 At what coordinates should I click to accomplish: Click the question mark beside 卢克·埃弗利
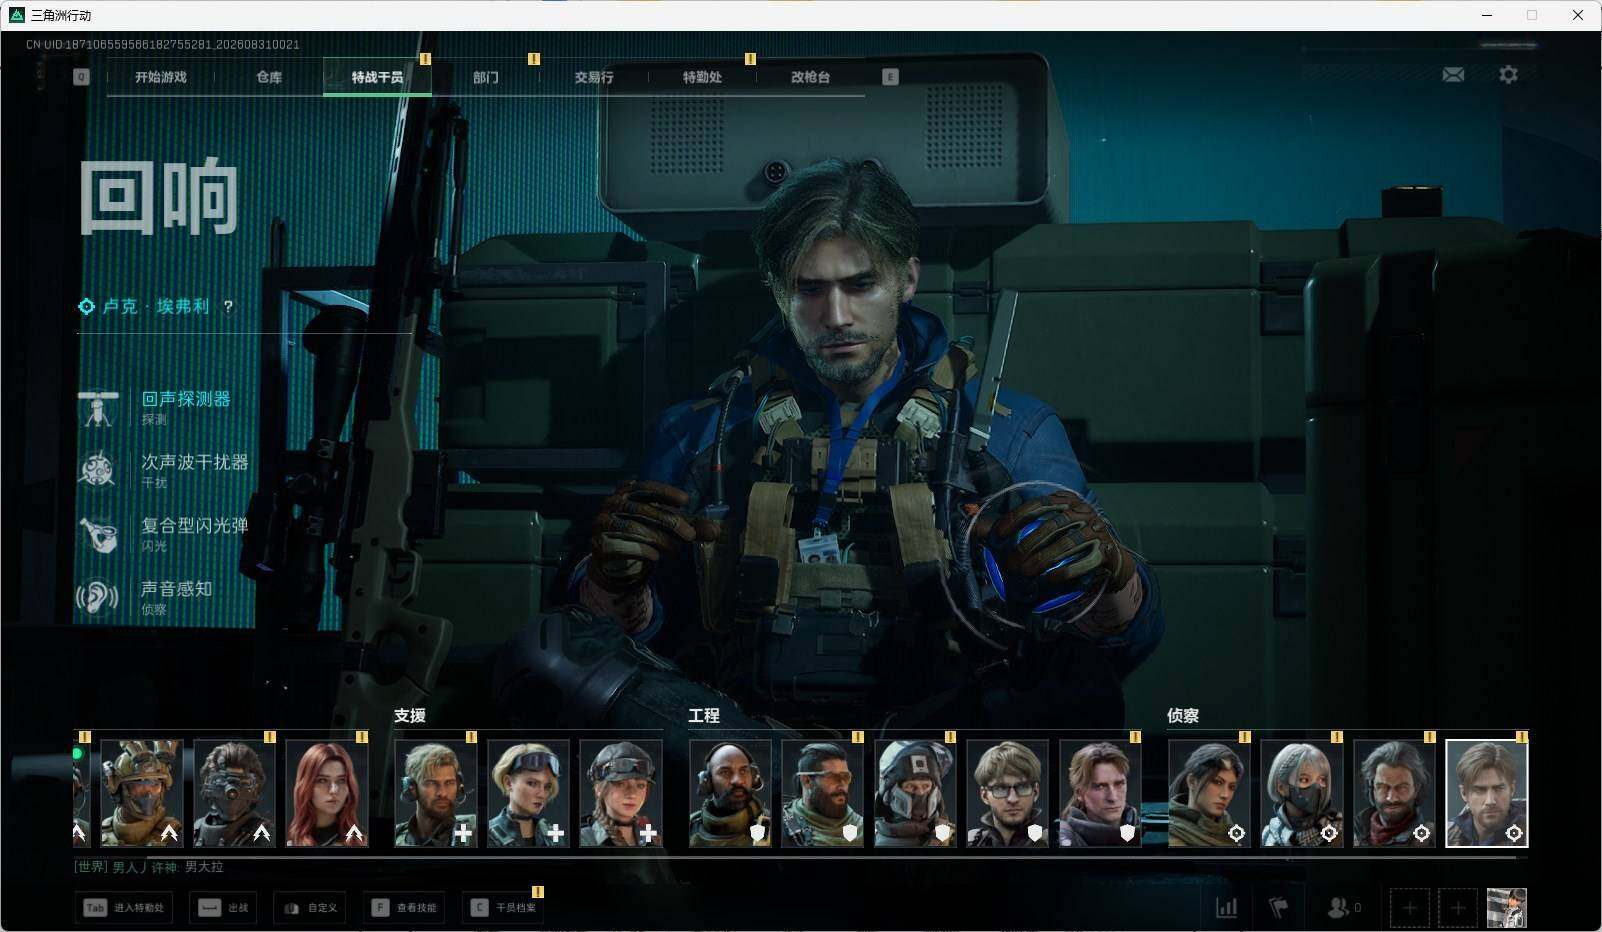[228, 307]
